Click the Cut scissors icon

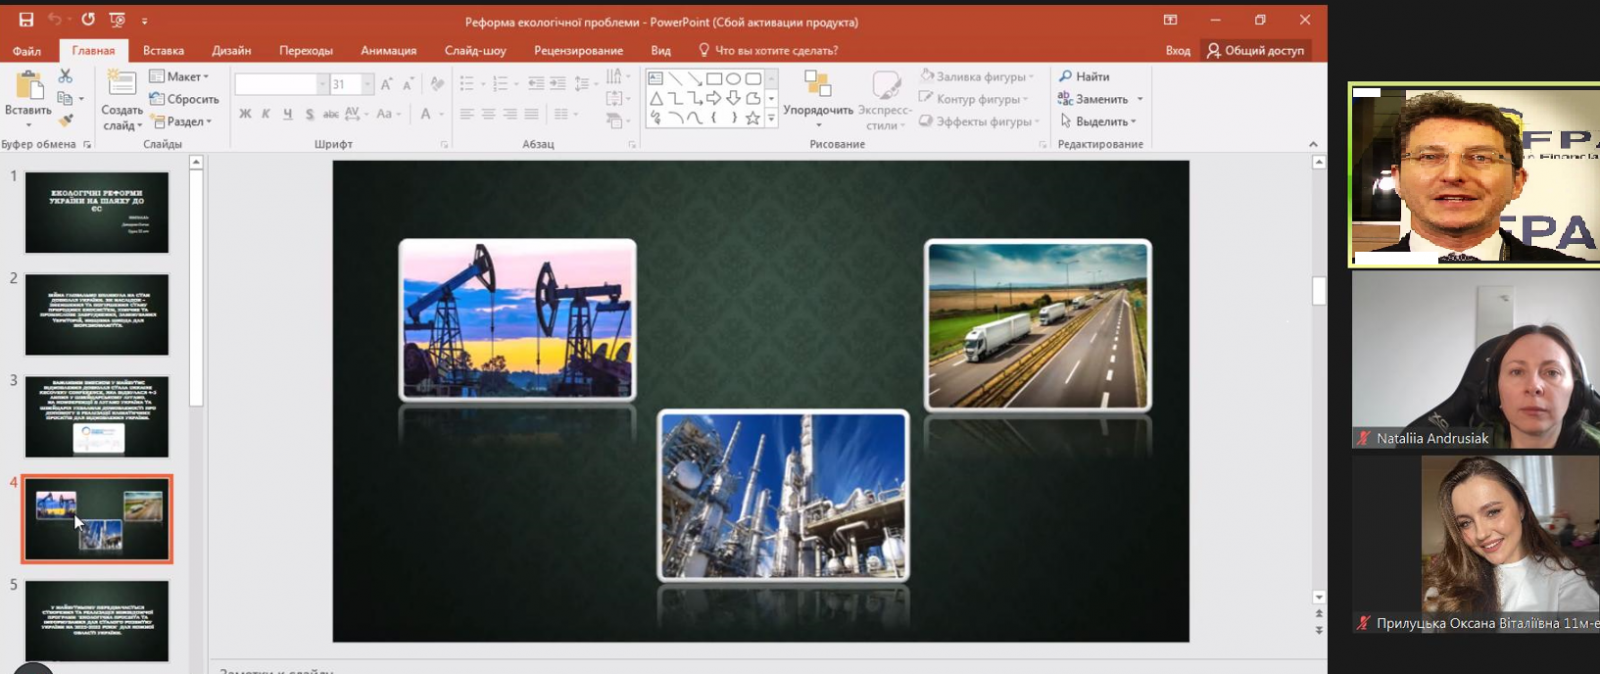coord(65,76)
